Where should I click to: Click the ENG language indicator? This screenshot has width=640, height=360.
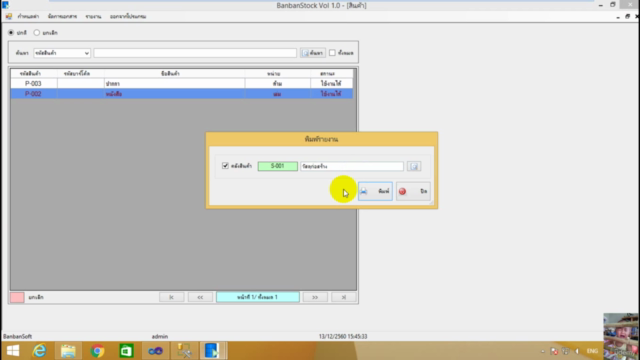tap(592, 351)
